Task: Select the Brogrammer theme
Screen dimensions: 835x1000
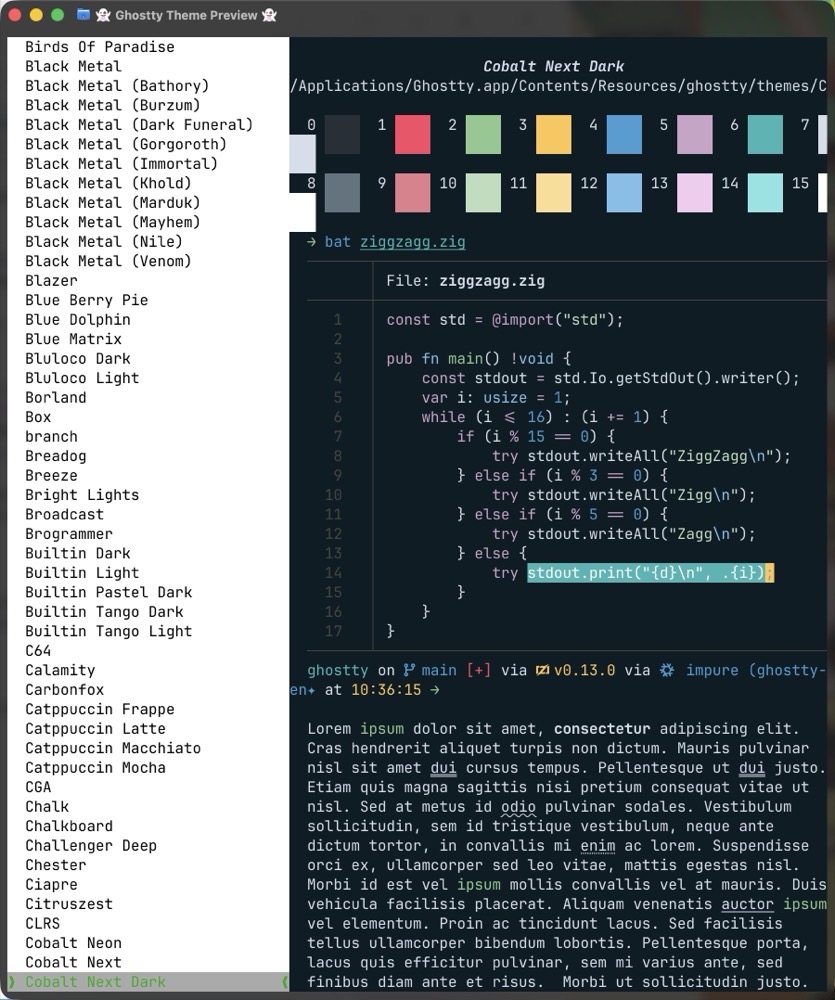Action: (69, 534)
